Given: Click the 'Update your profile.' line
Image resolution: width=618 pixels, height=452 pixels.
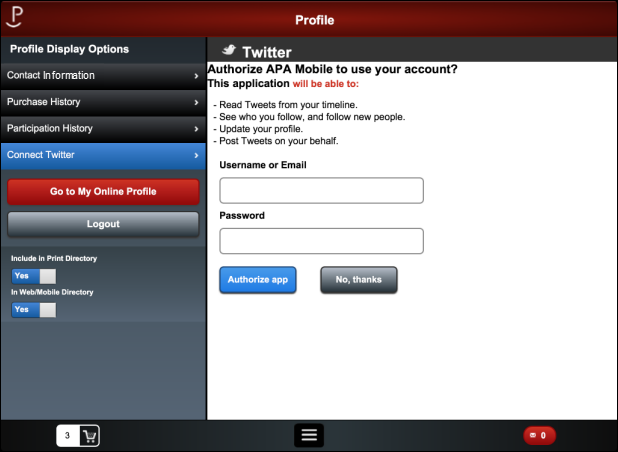Looking at the screenshot, I should 258,129.
